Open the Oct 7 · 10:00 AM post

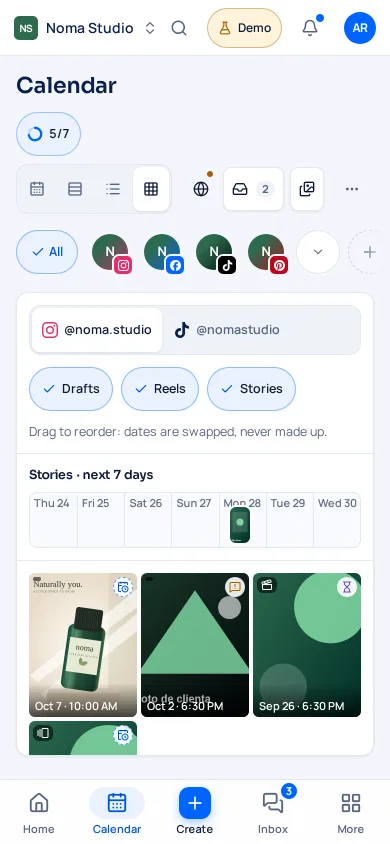83,645
